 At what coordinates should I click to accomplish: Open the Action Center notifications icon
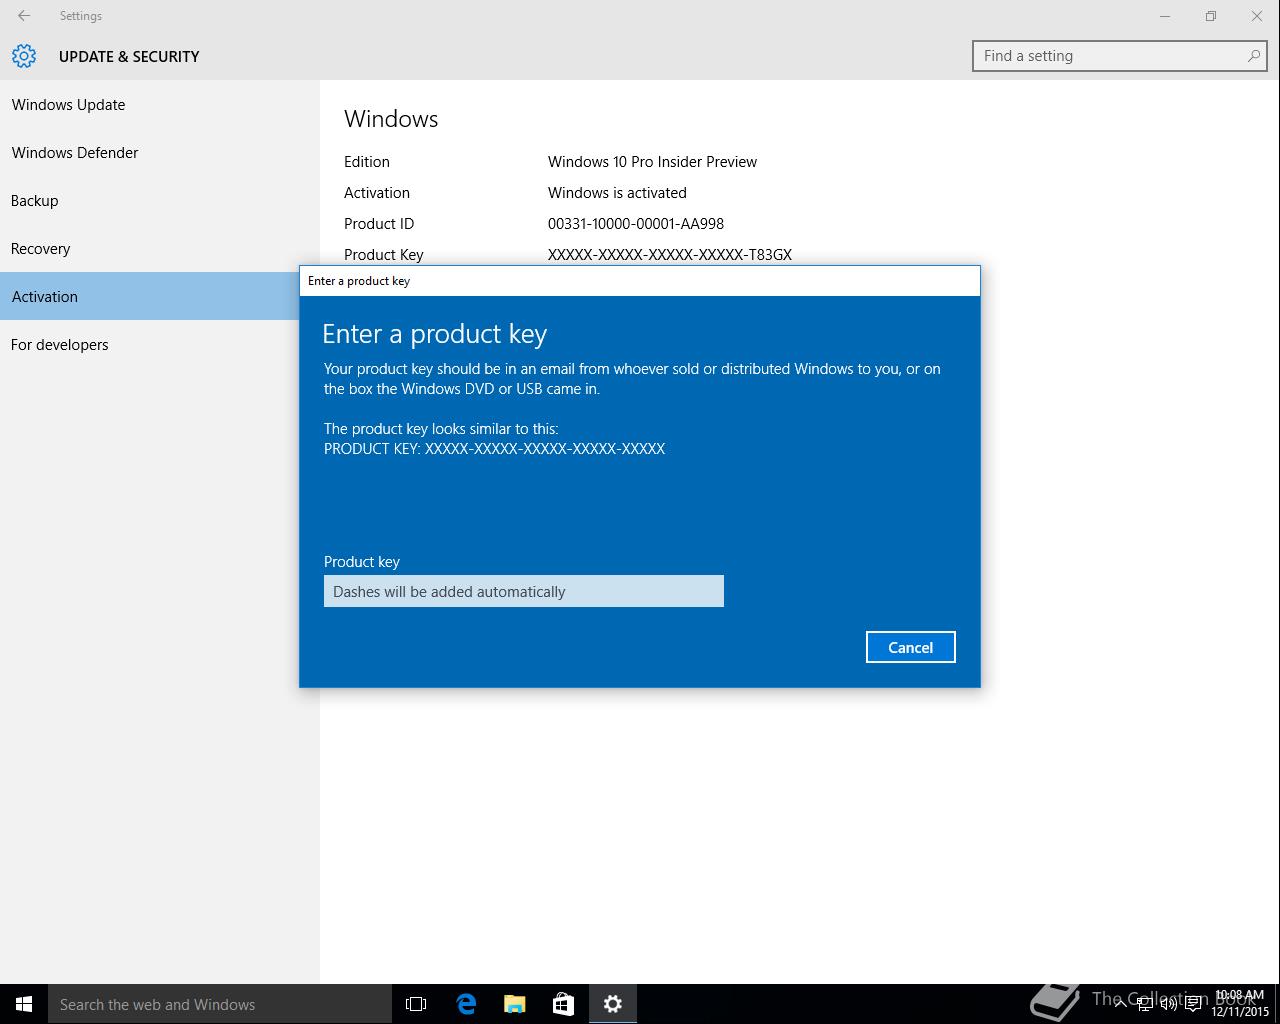tap(1193, 1004)
